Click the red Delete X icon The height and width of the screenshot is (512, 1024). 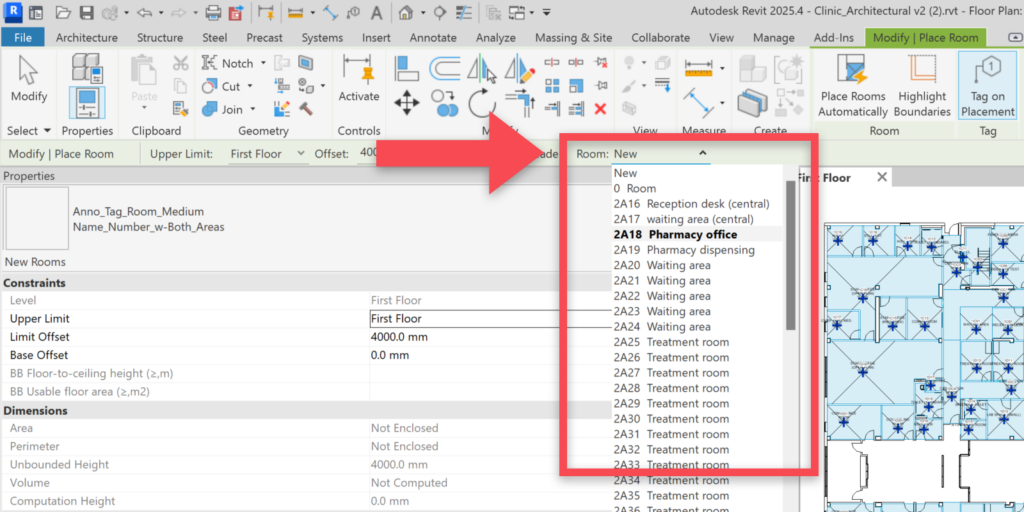pos(600,108)
